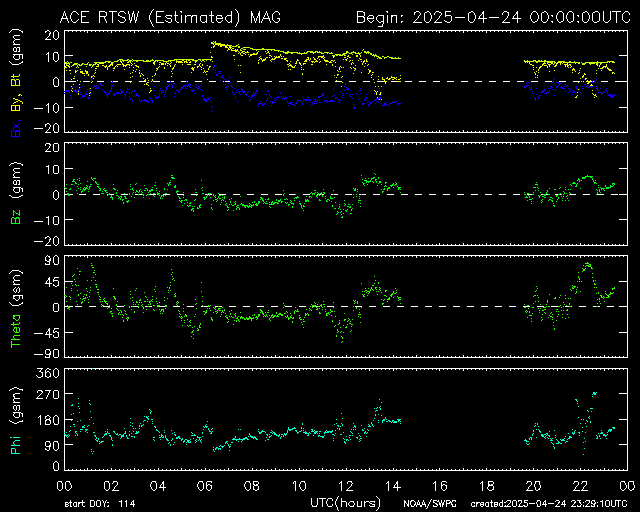Select the "12" hour label on time axis
Viewport: 640px width, 512px height.
346,486
